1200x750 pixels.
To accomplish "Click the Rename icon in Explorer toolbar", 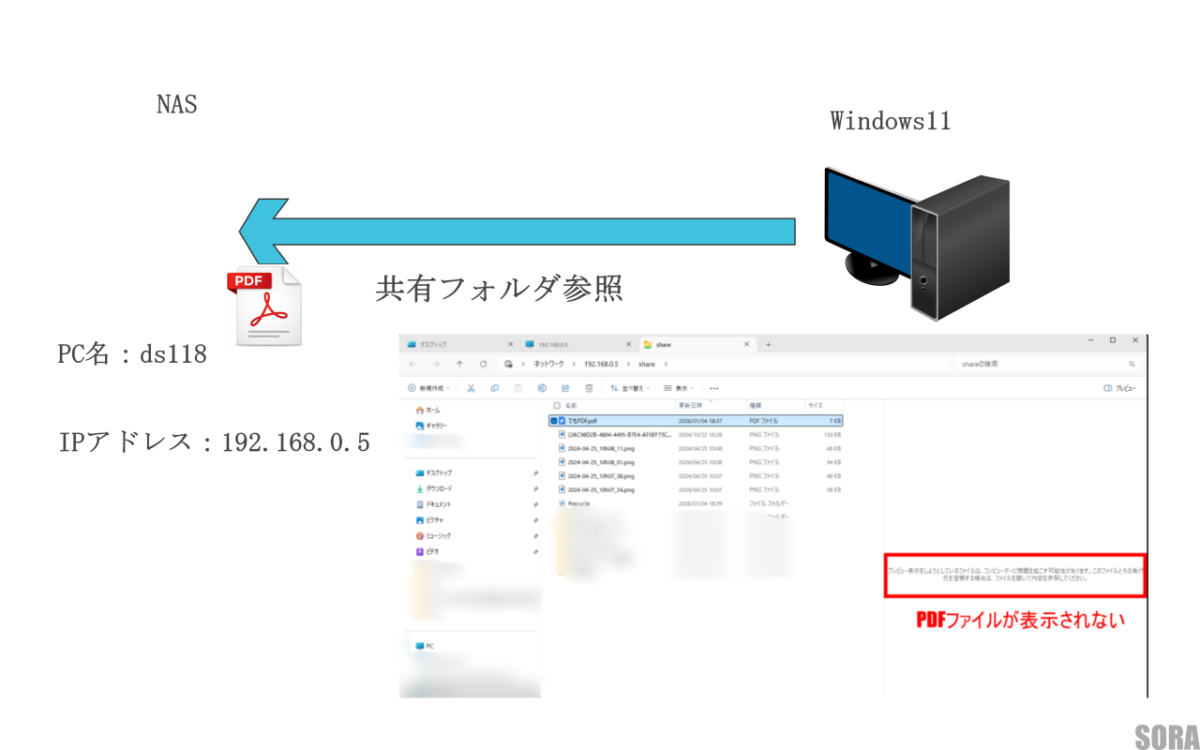I will 541,388.
